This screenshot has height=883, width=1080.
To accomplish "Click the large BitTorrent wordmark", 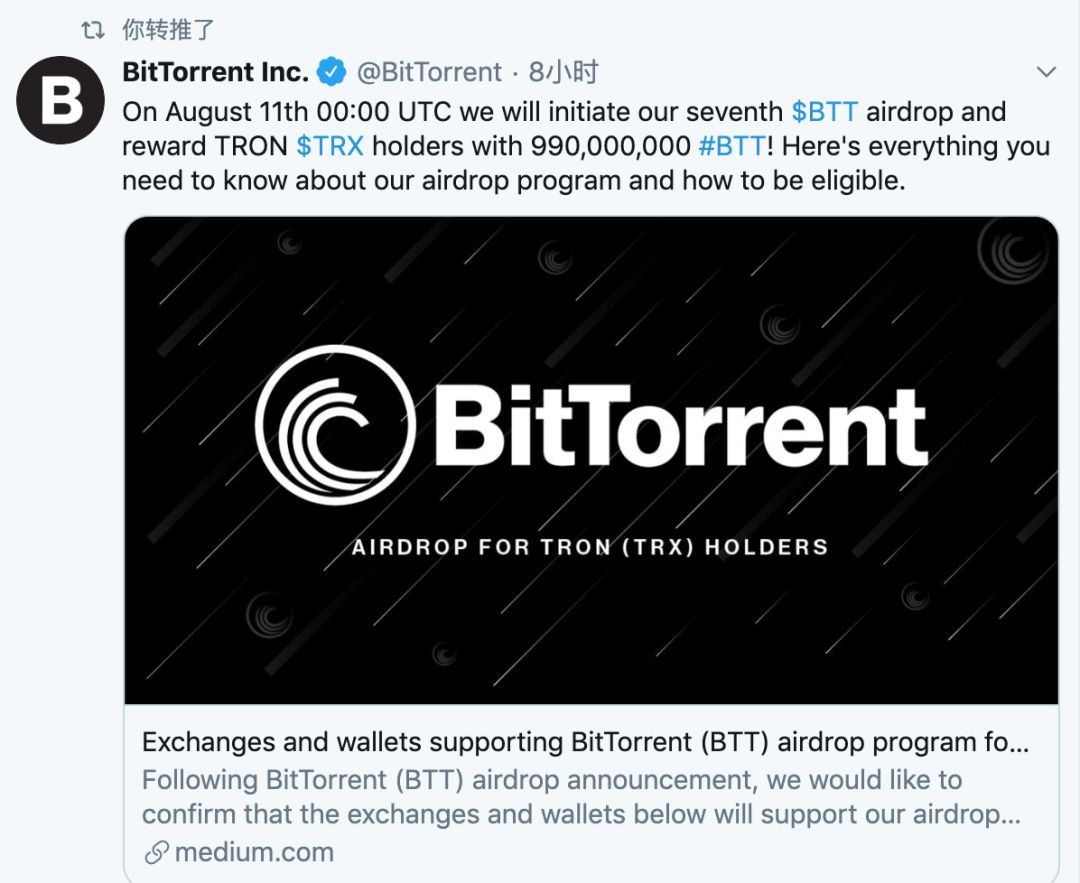I will pyautogui.click(x=681, y=426).
